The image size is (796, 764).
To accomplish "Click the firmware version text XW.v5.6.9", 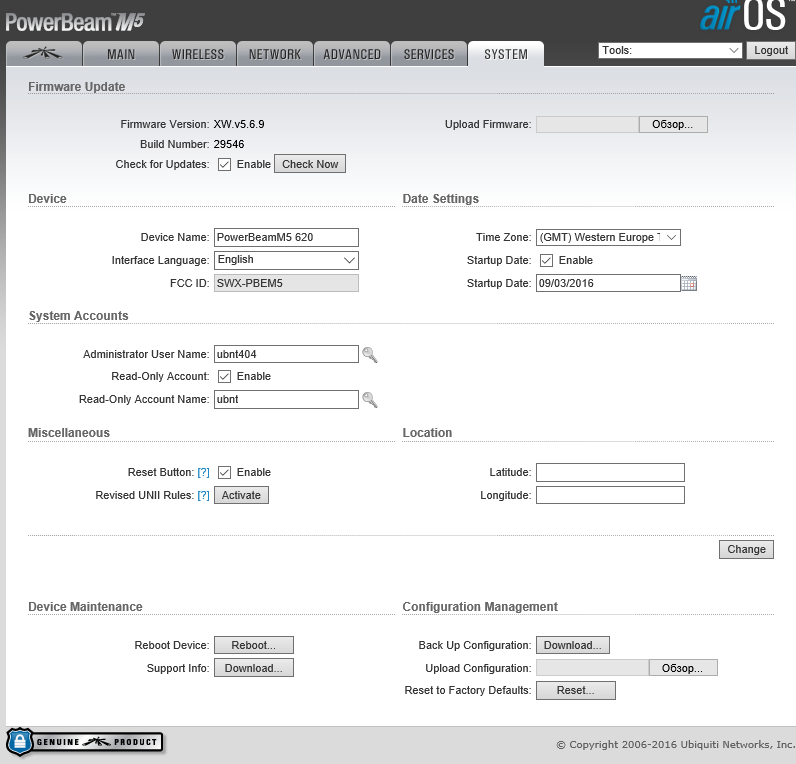I will 239,124.
